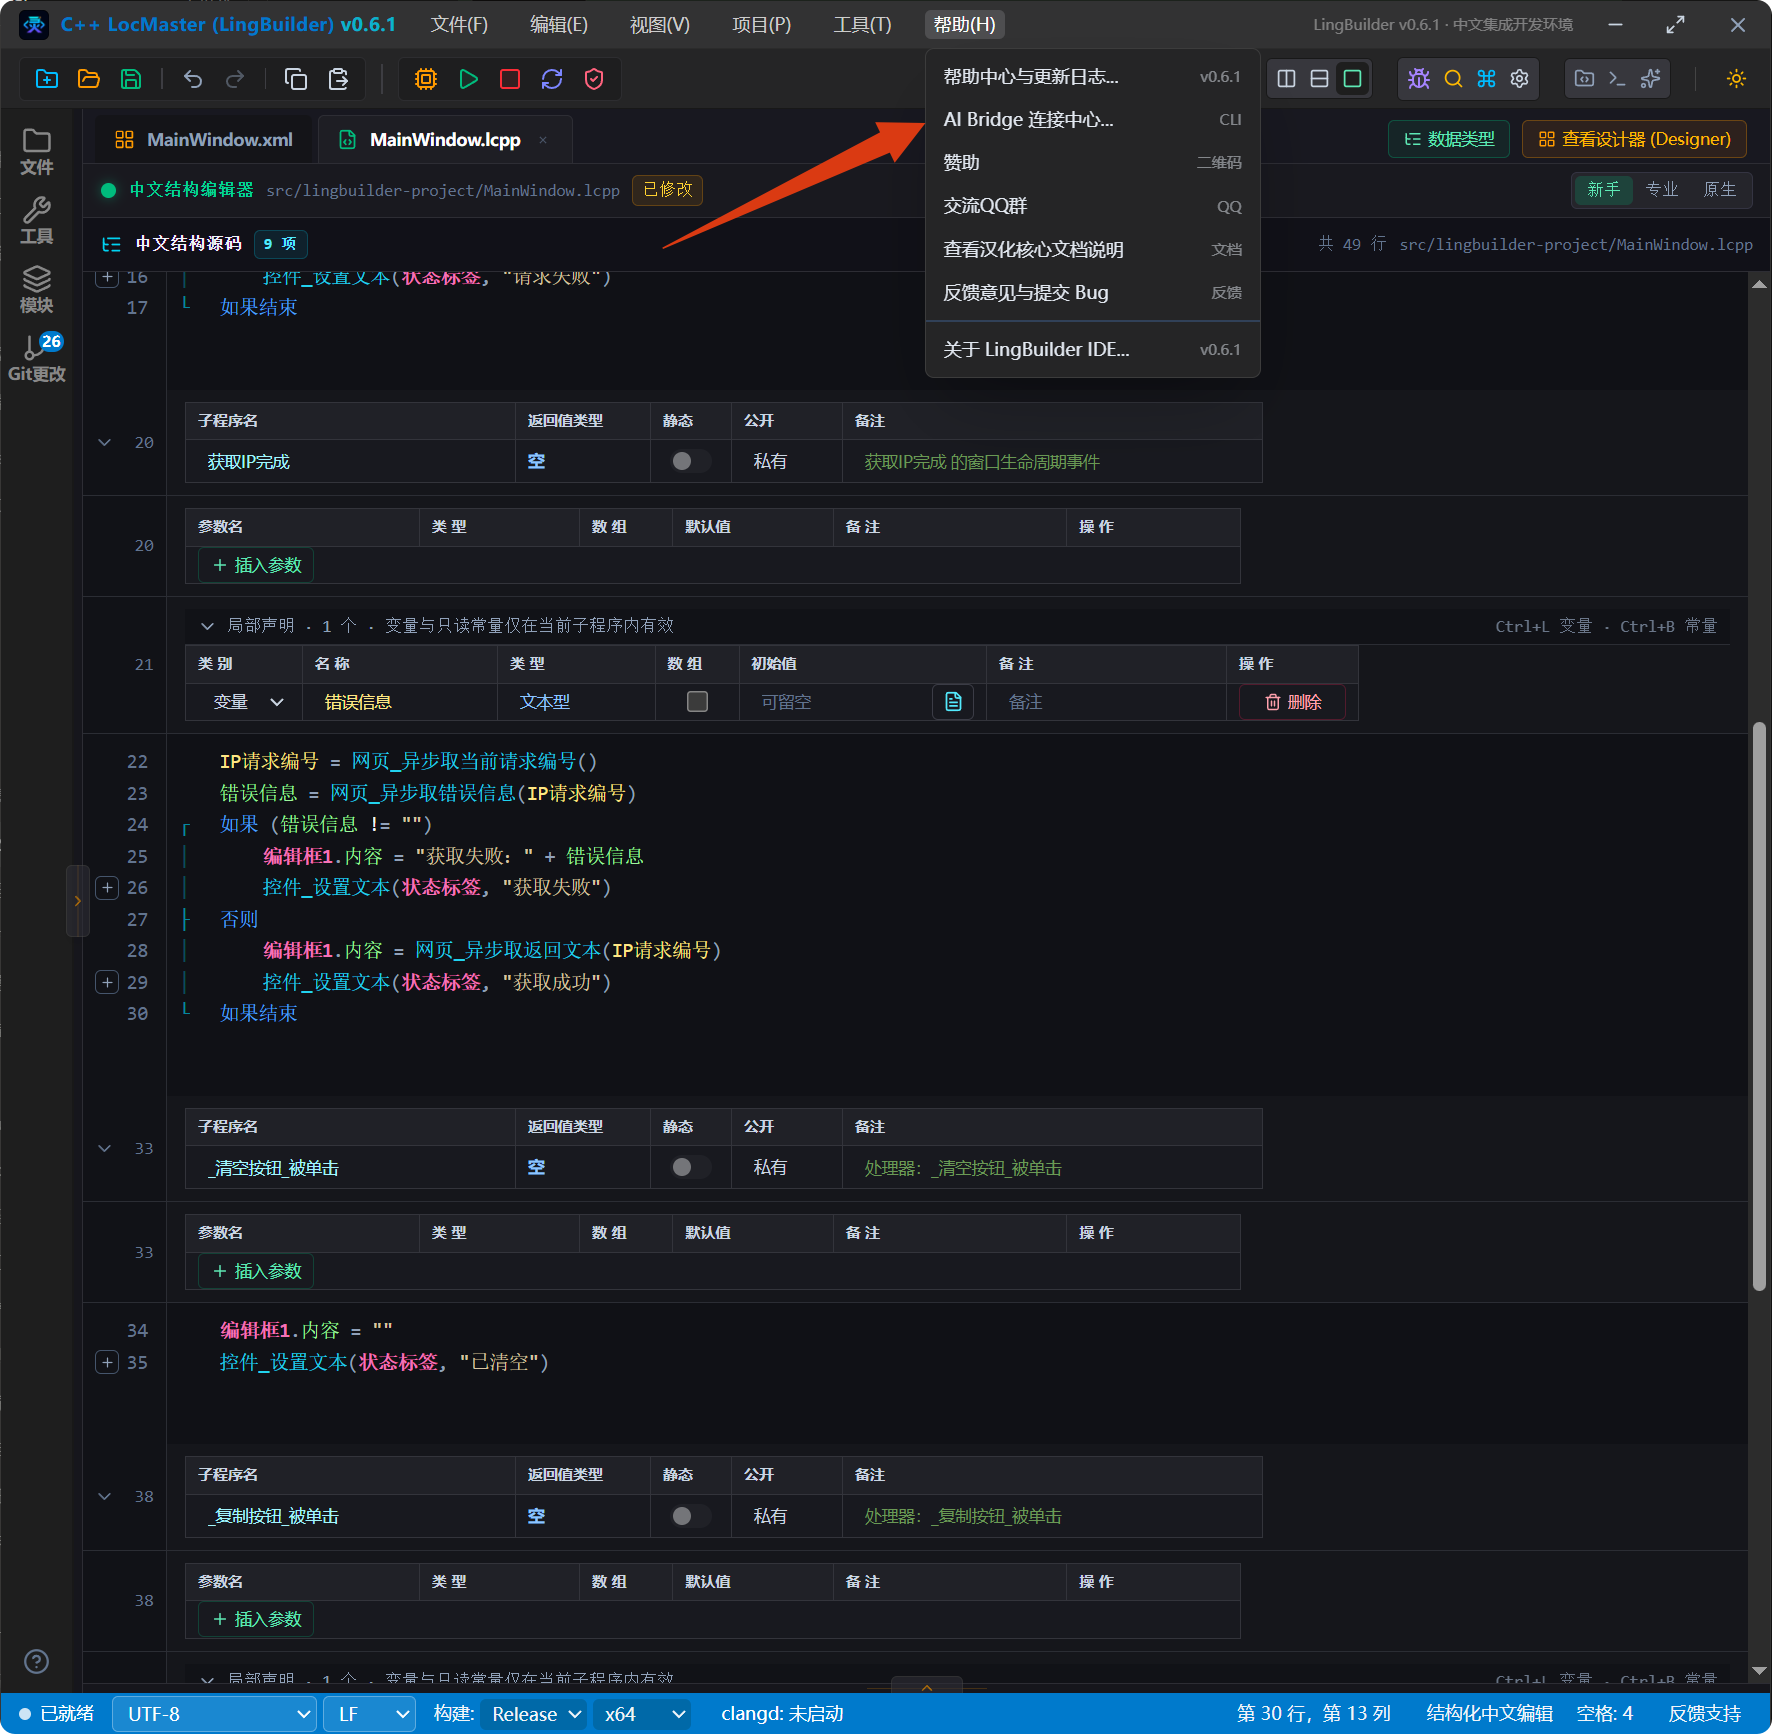Open the Git更改 sidebar panel
Image resolution: width=1772 pixels, height=1734 pixels.
37,358
